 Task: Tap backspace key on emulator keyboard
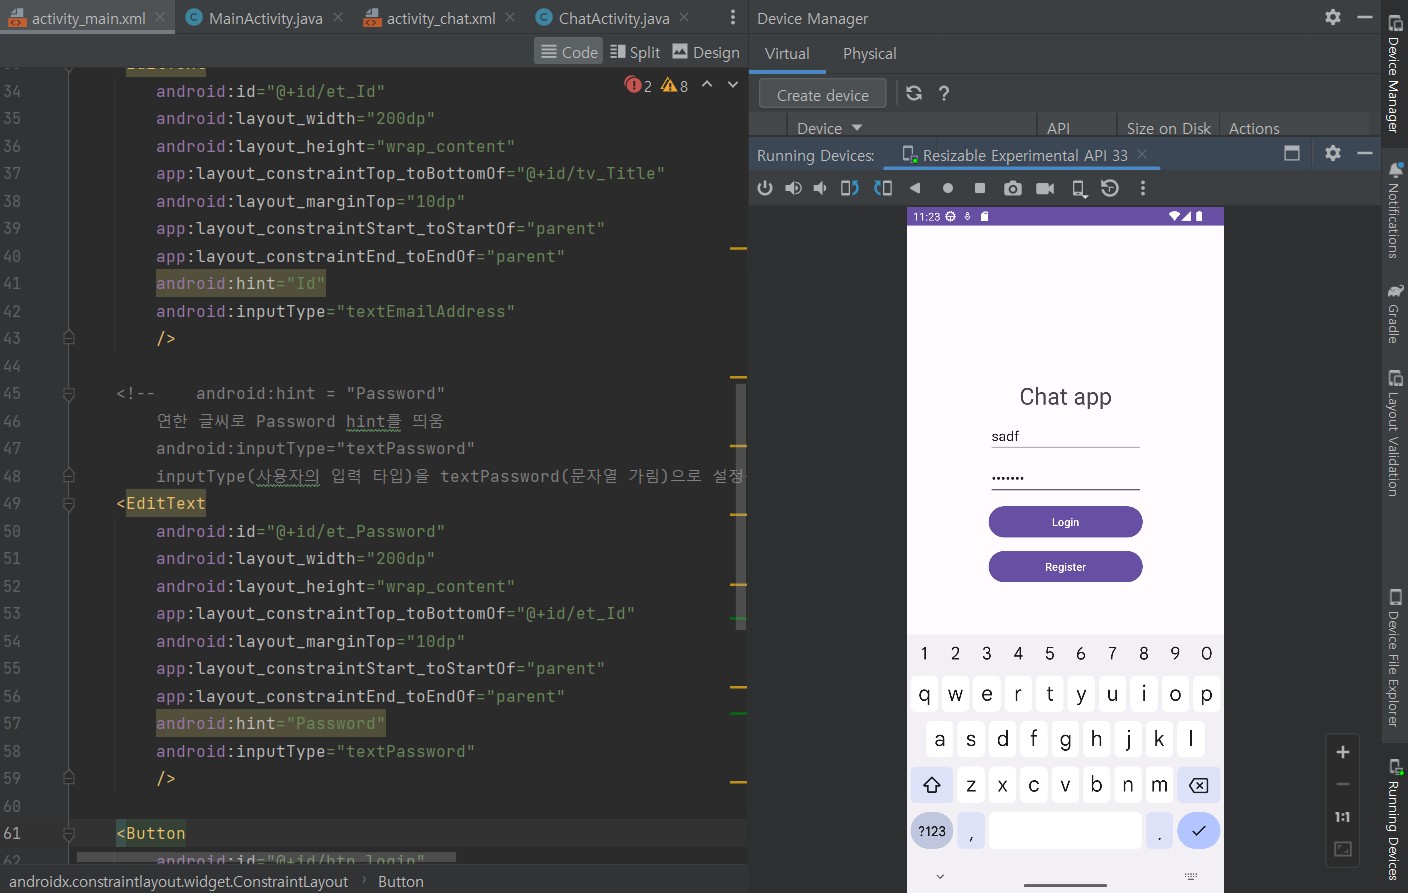pyautogui.click(x=1198, y=785)
